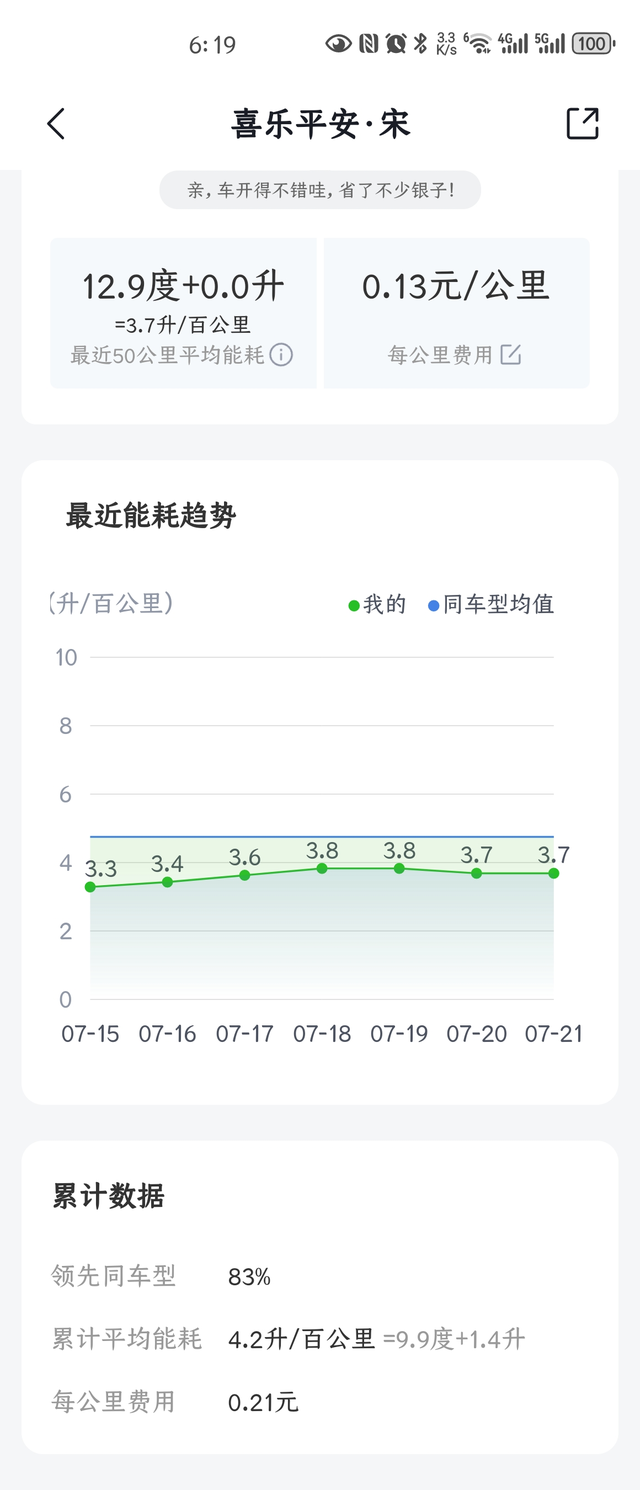The height and width of the screenshot is (1490, 640).
Task: Select the 3.8 data point on 07-18
Action: pos(322,868)
